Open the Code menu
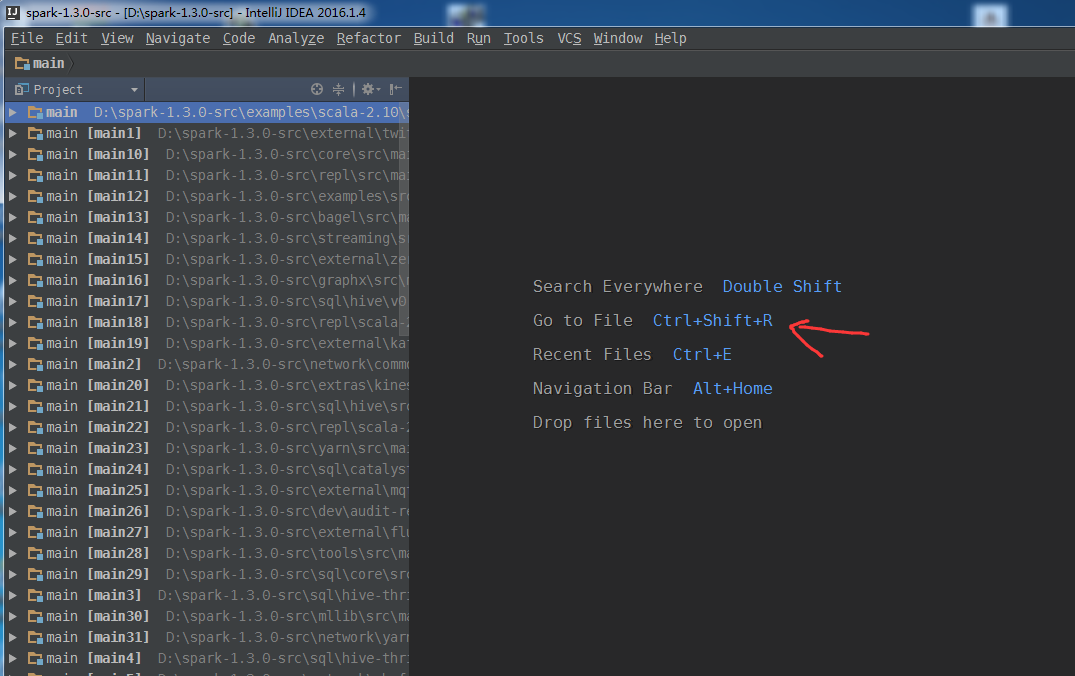 coord(239,38)
